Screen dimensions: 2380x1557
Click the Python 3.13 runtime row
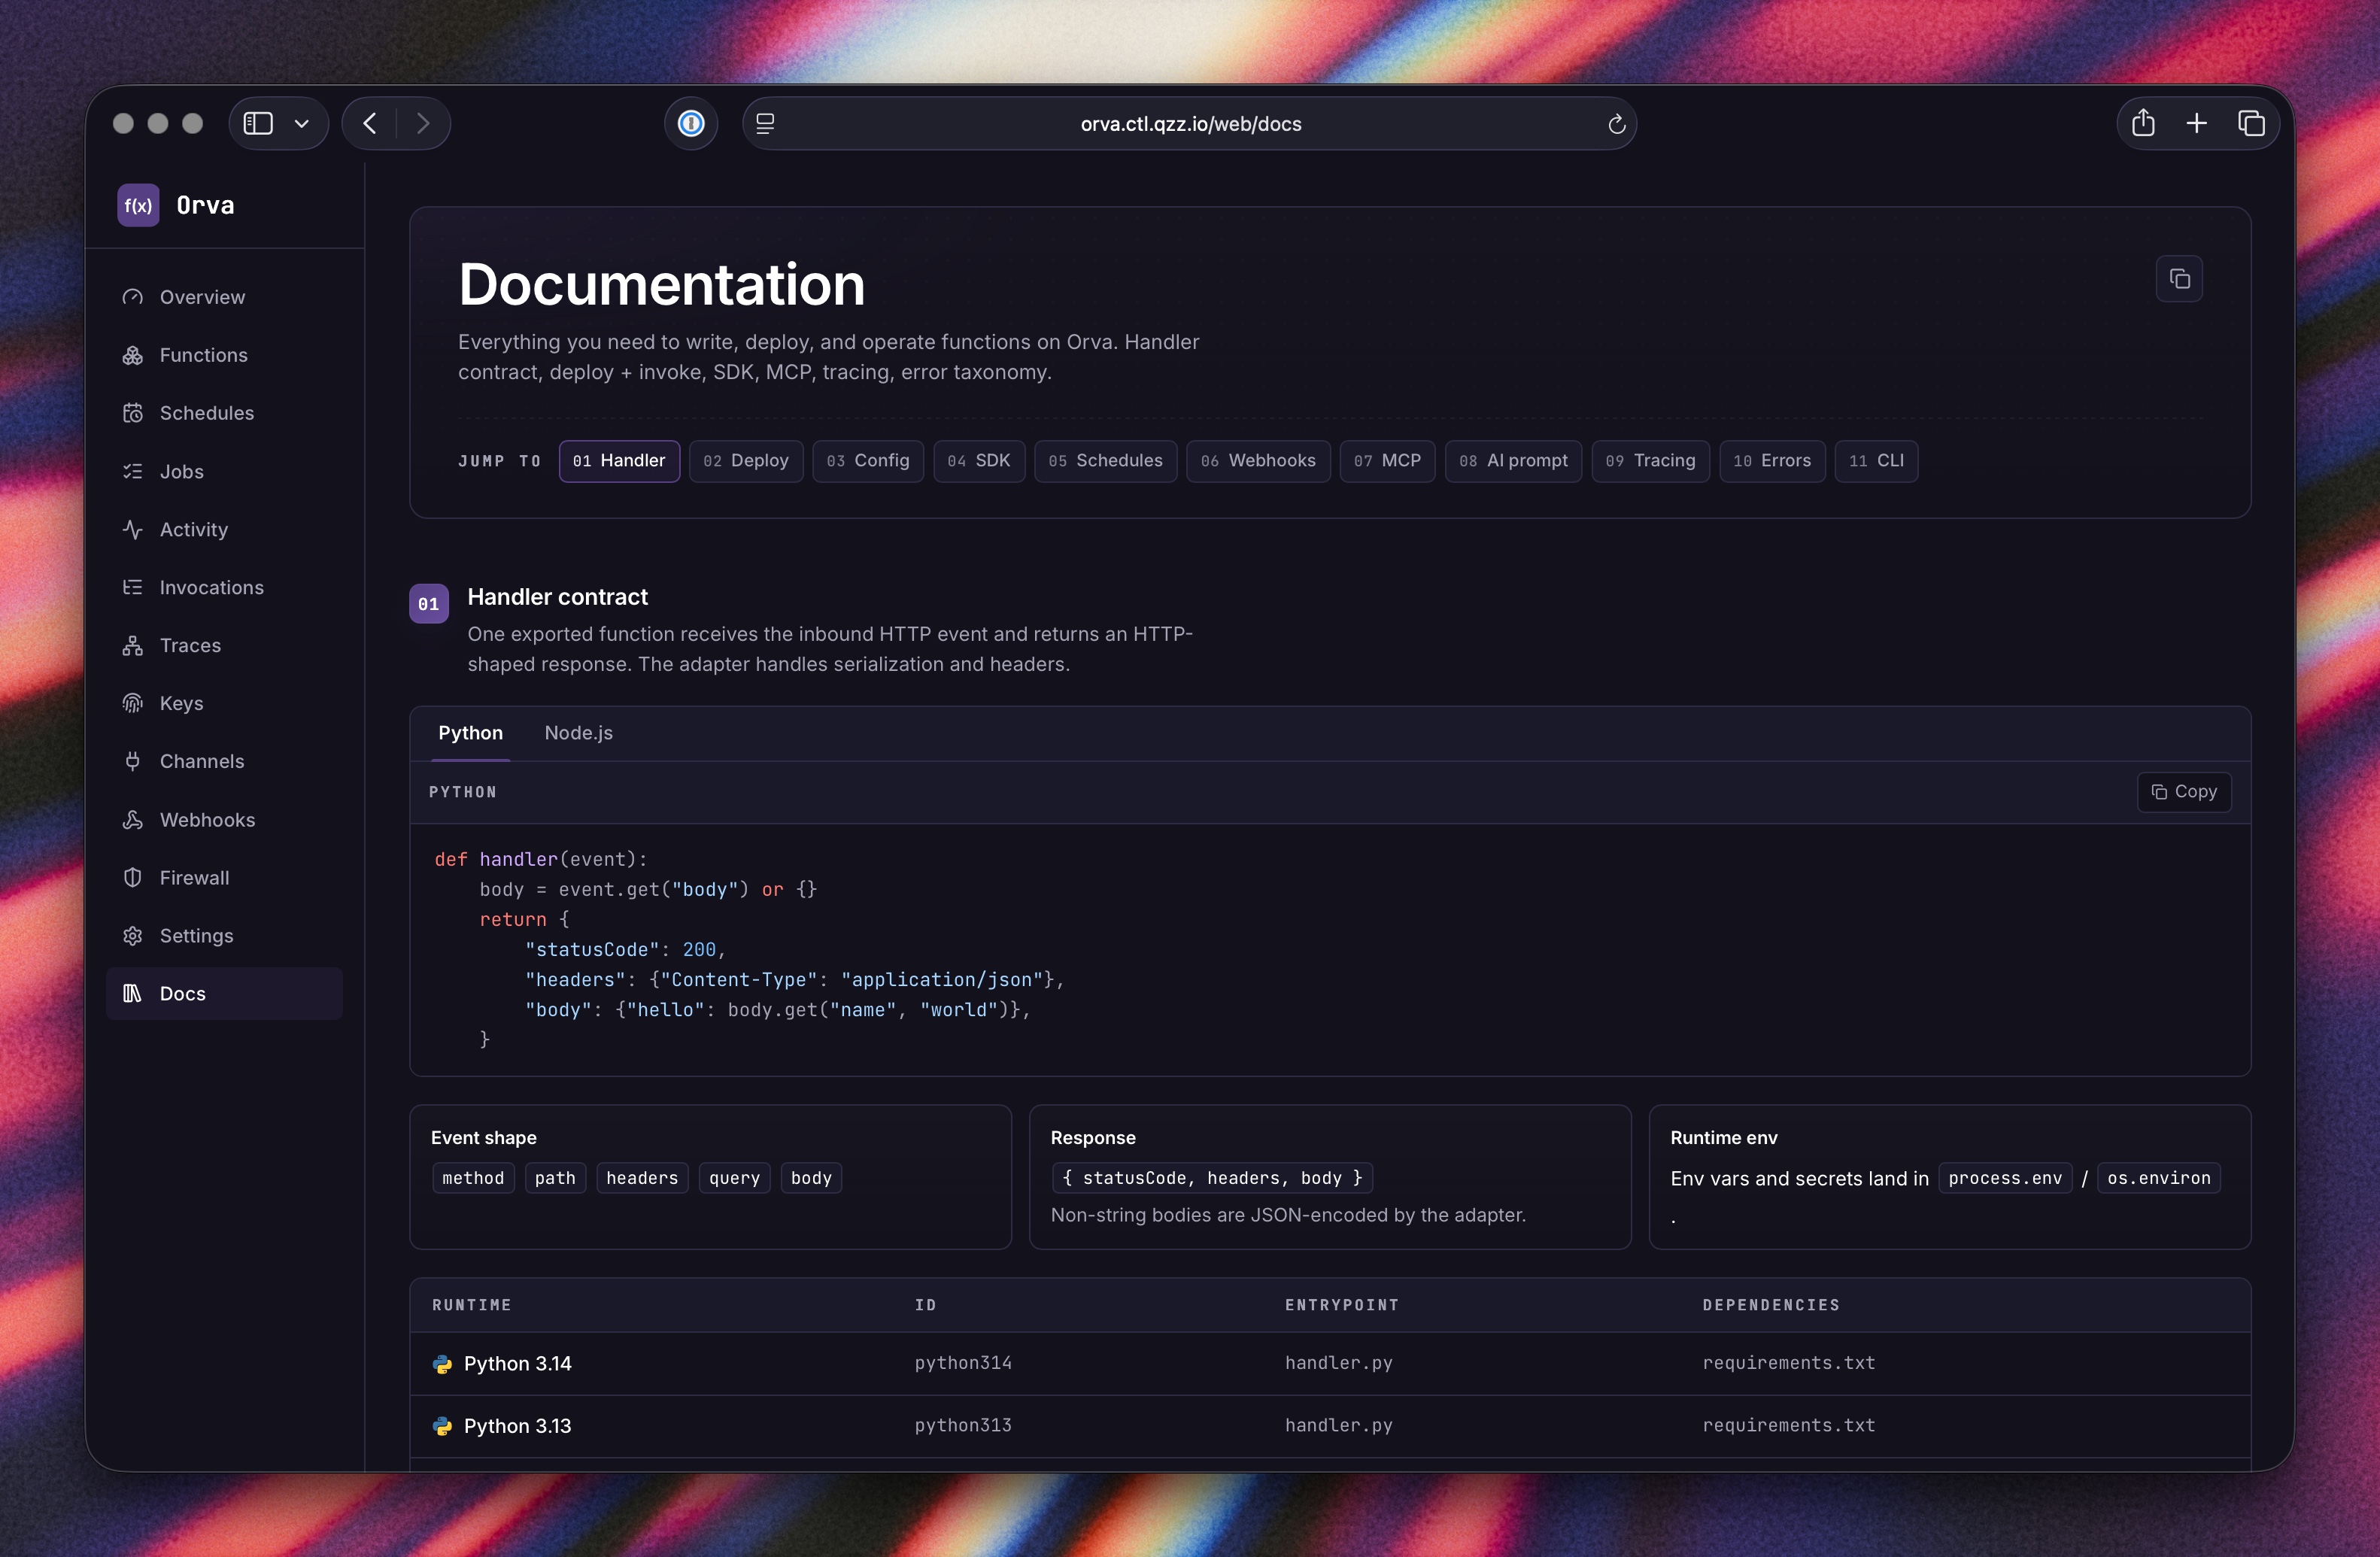click(1330, 1426)
